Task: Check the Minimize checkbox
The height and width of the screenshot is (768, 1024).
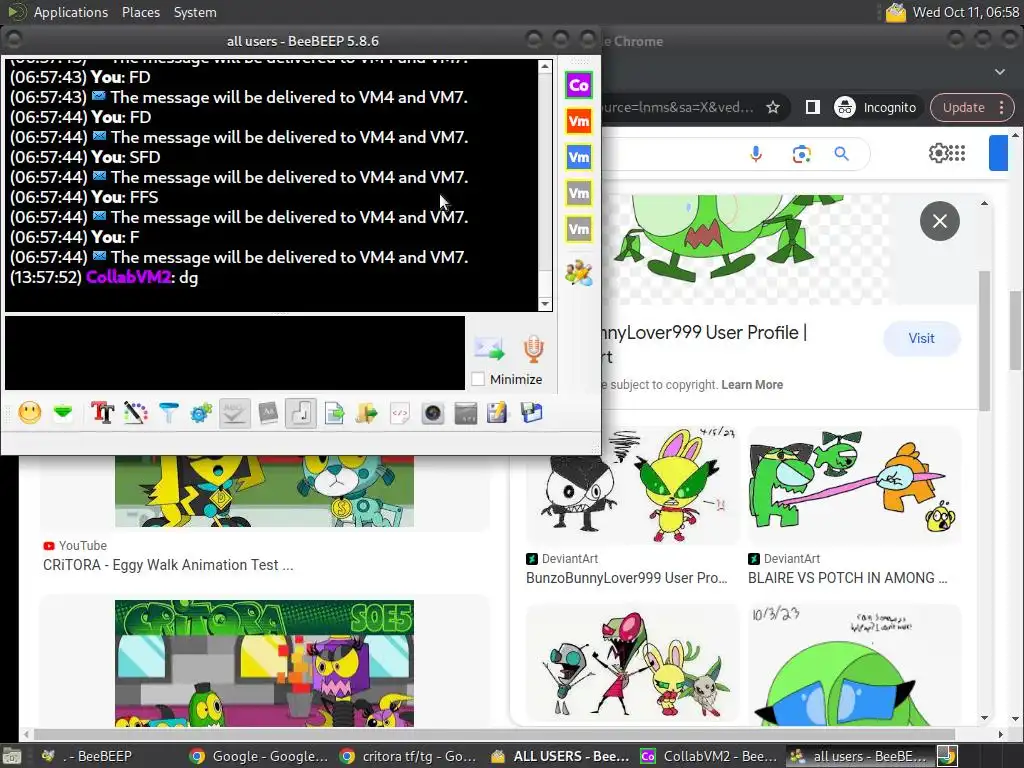Action: coord(478,379)
